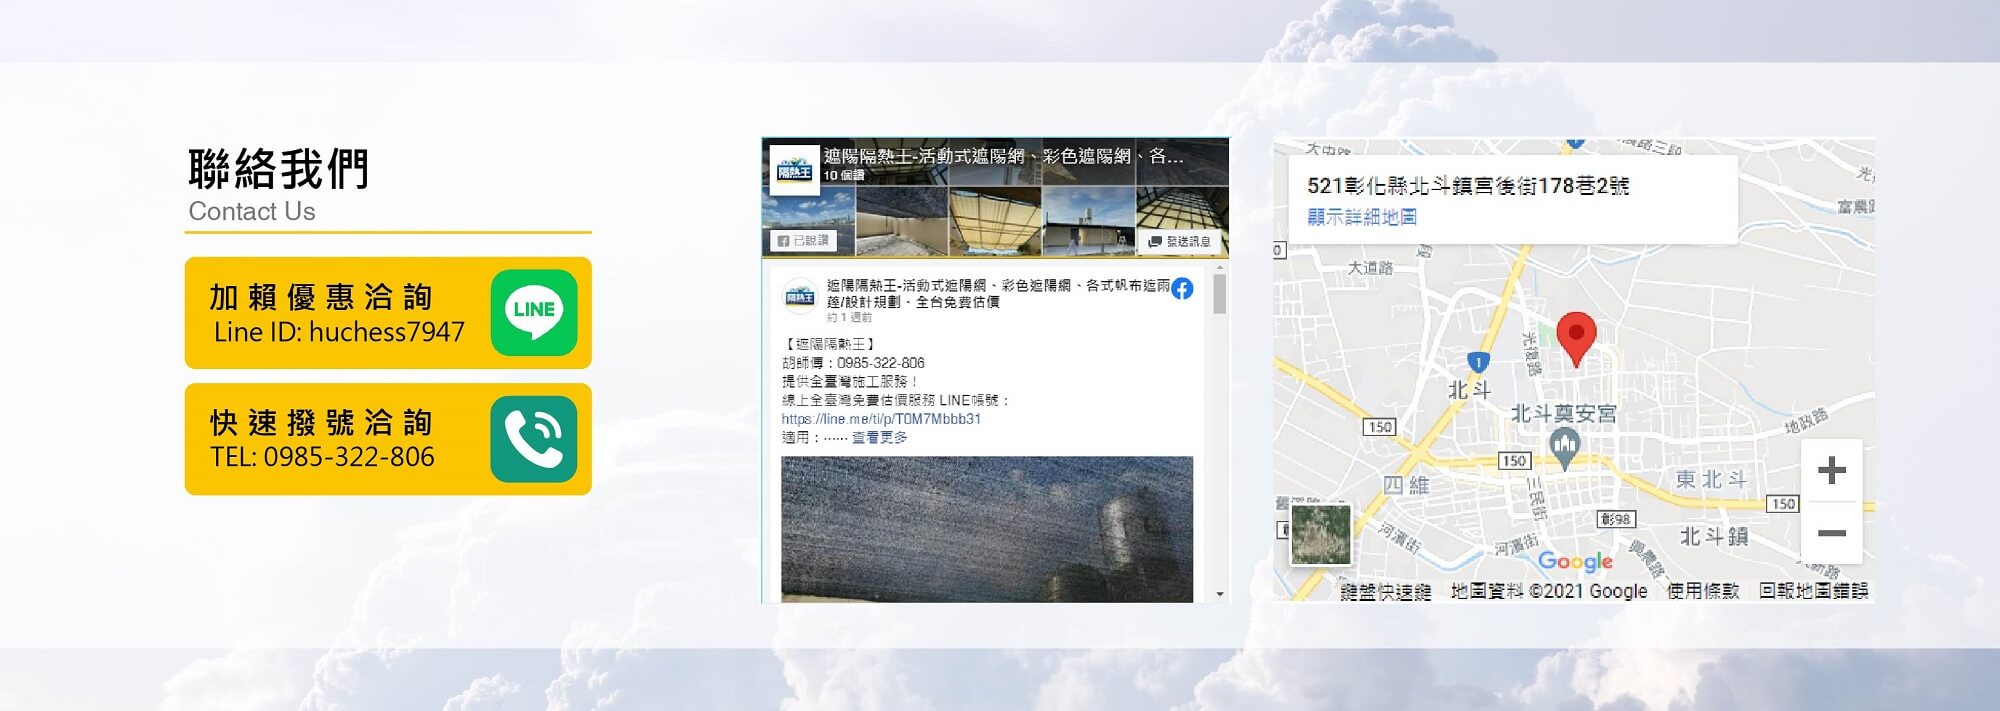Click Facebook widget scroll up arrow
This screenshot has width=2000, height=711.
click(1220, 267)
